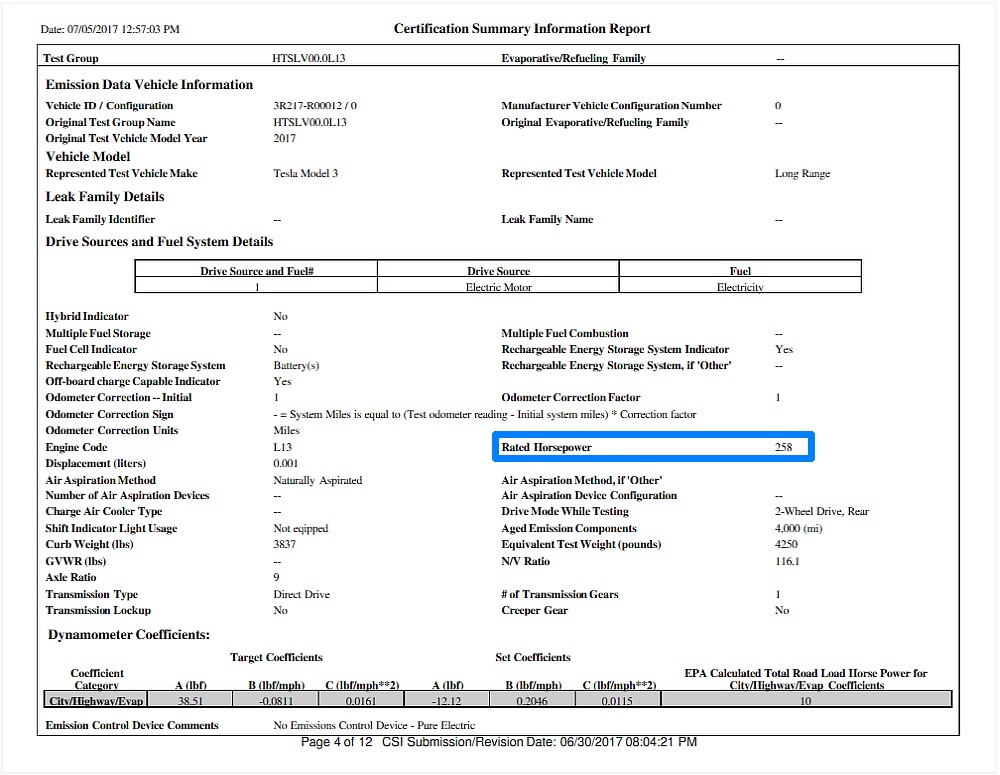Select the target coefficient A value 38.51
The width and height of the screenshot is (1000, 775).
[190, 700]
